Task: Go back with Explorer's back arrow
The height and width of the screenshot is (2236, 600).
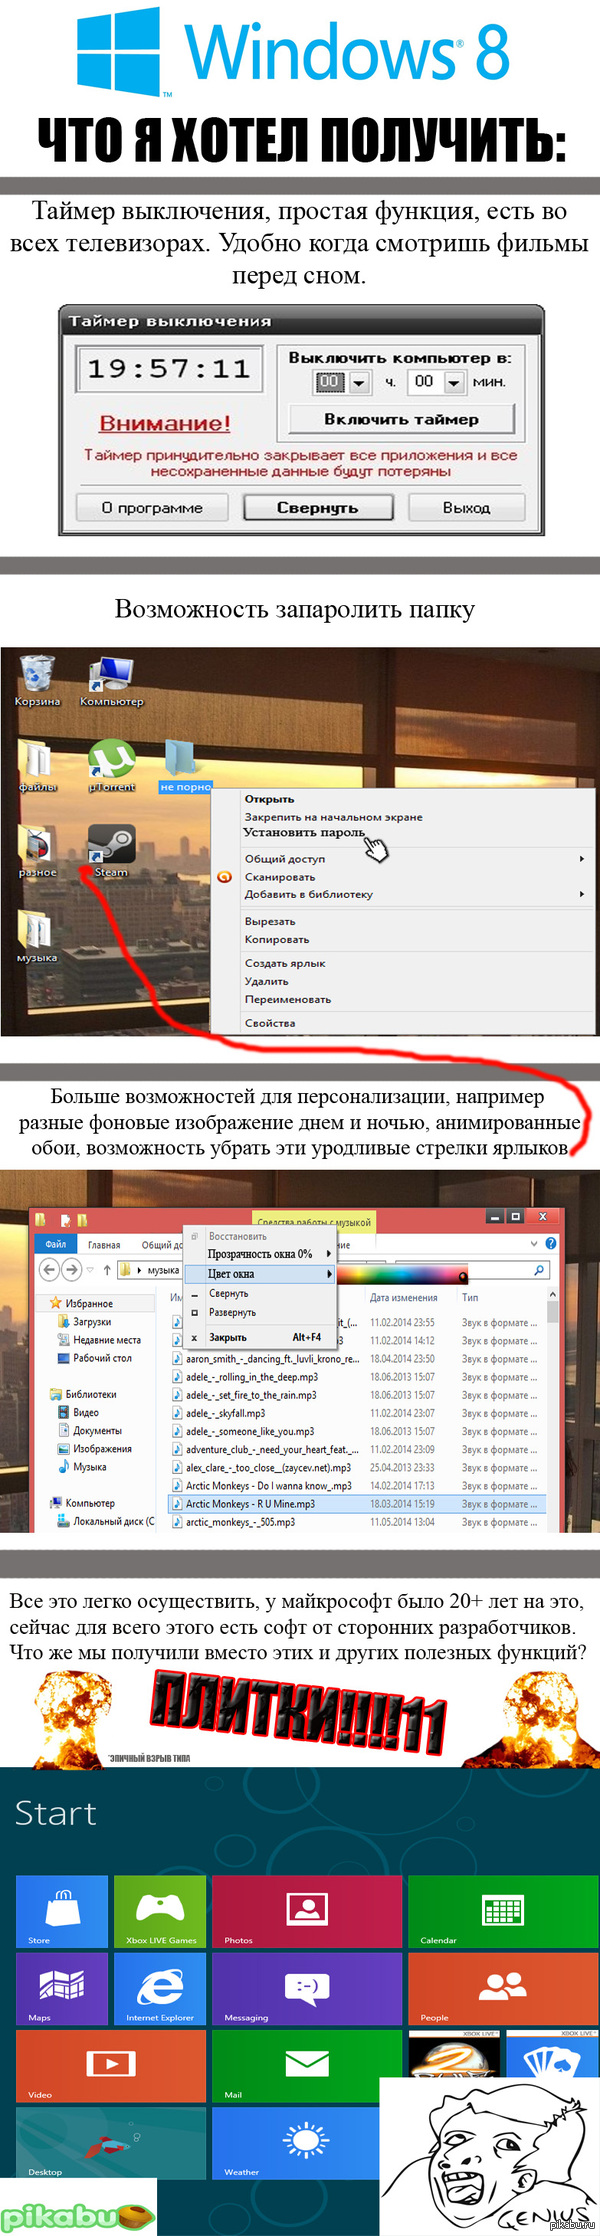Action: click(x=49, y=1269)
